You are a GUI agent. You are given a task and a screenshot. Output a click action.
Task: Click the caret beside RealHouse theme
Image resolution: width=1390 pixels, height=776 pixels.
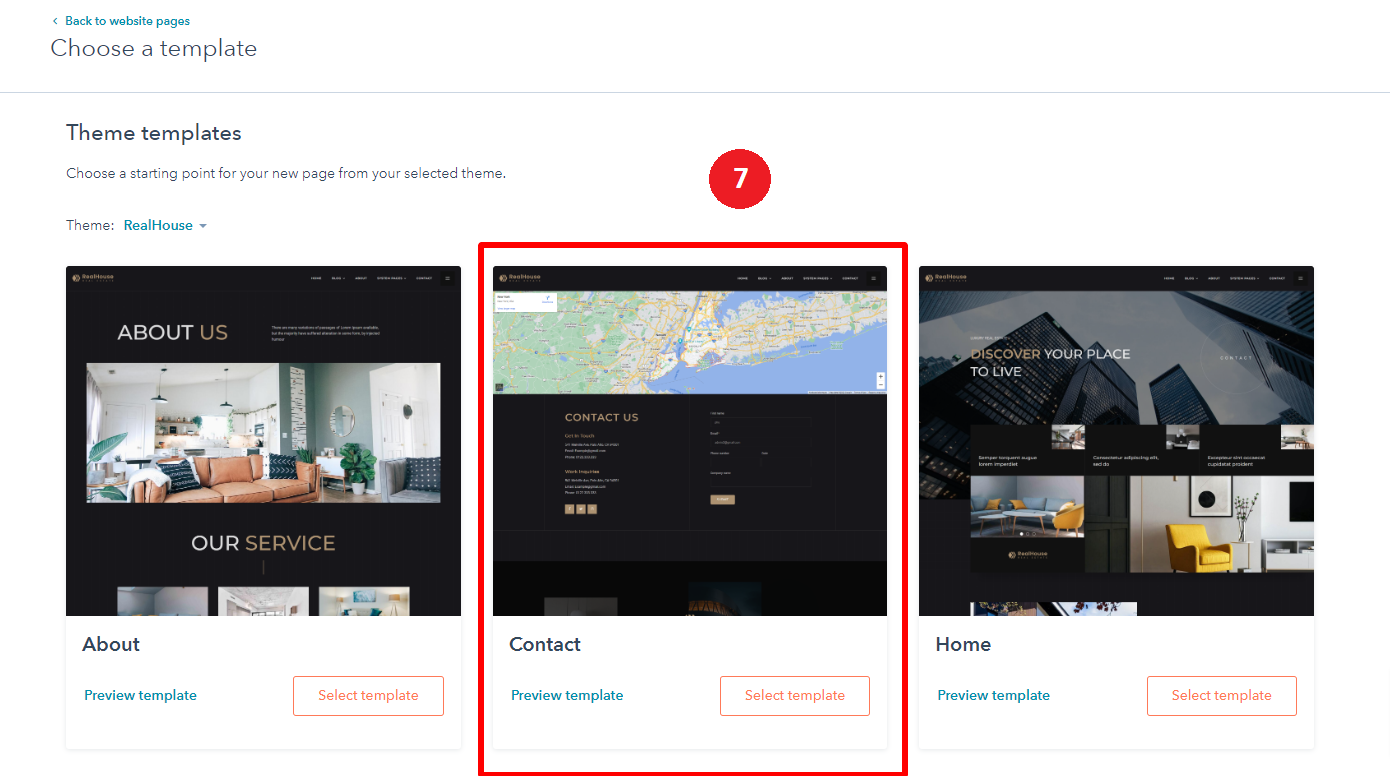tap(203, 226)
